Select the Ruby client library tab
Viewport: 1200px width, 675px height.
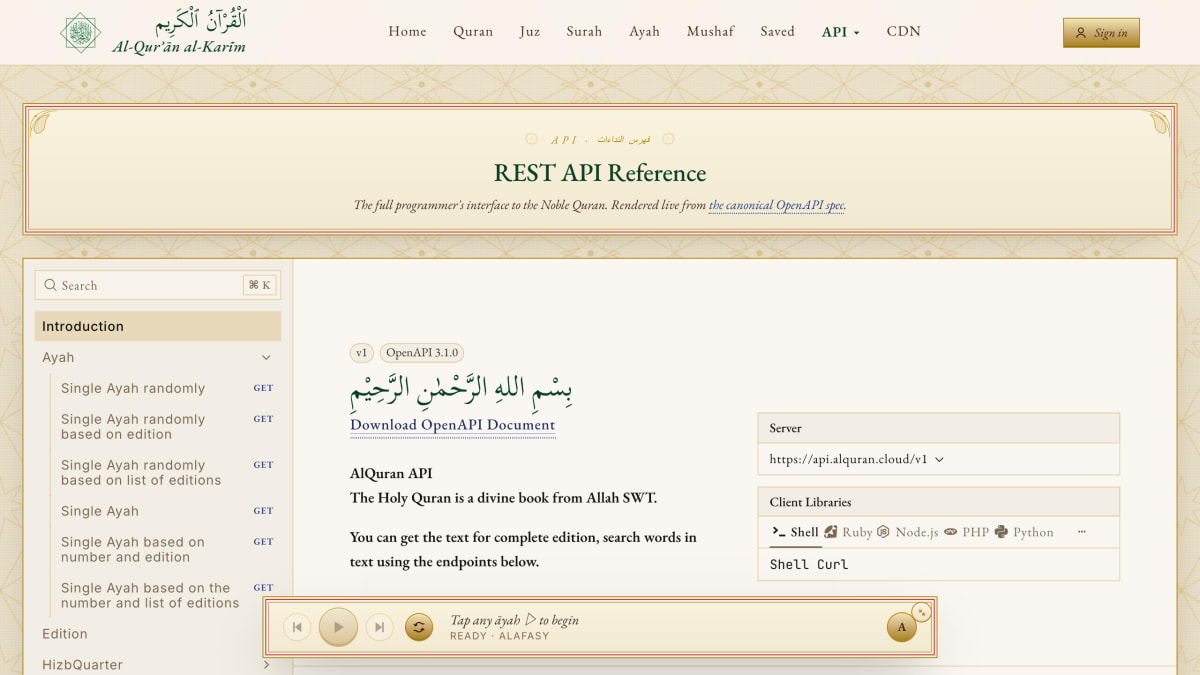(x=848, y=532)
